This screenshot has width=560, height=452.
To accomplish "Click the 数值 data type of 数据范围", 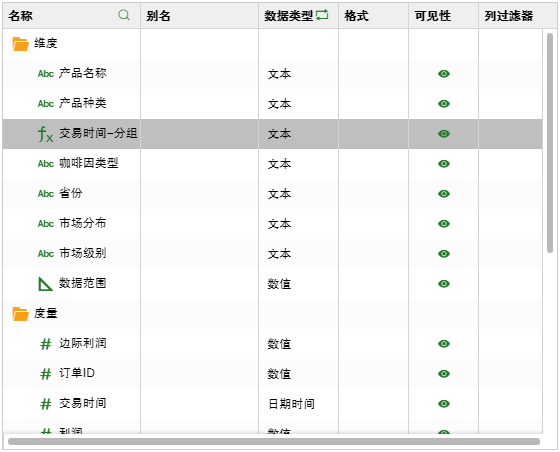I will 279,284.
